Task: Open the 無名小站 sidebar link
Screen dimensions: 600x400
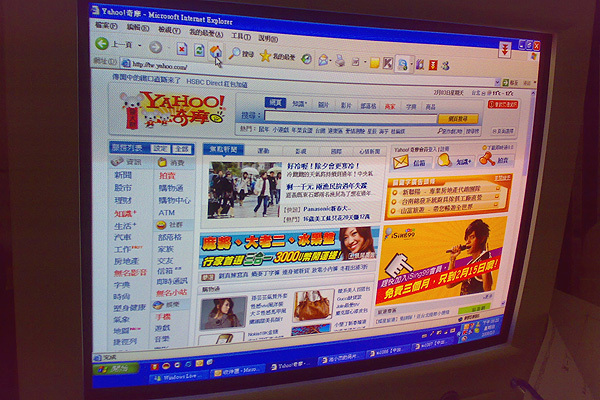Action: click(x=171, y=292)
